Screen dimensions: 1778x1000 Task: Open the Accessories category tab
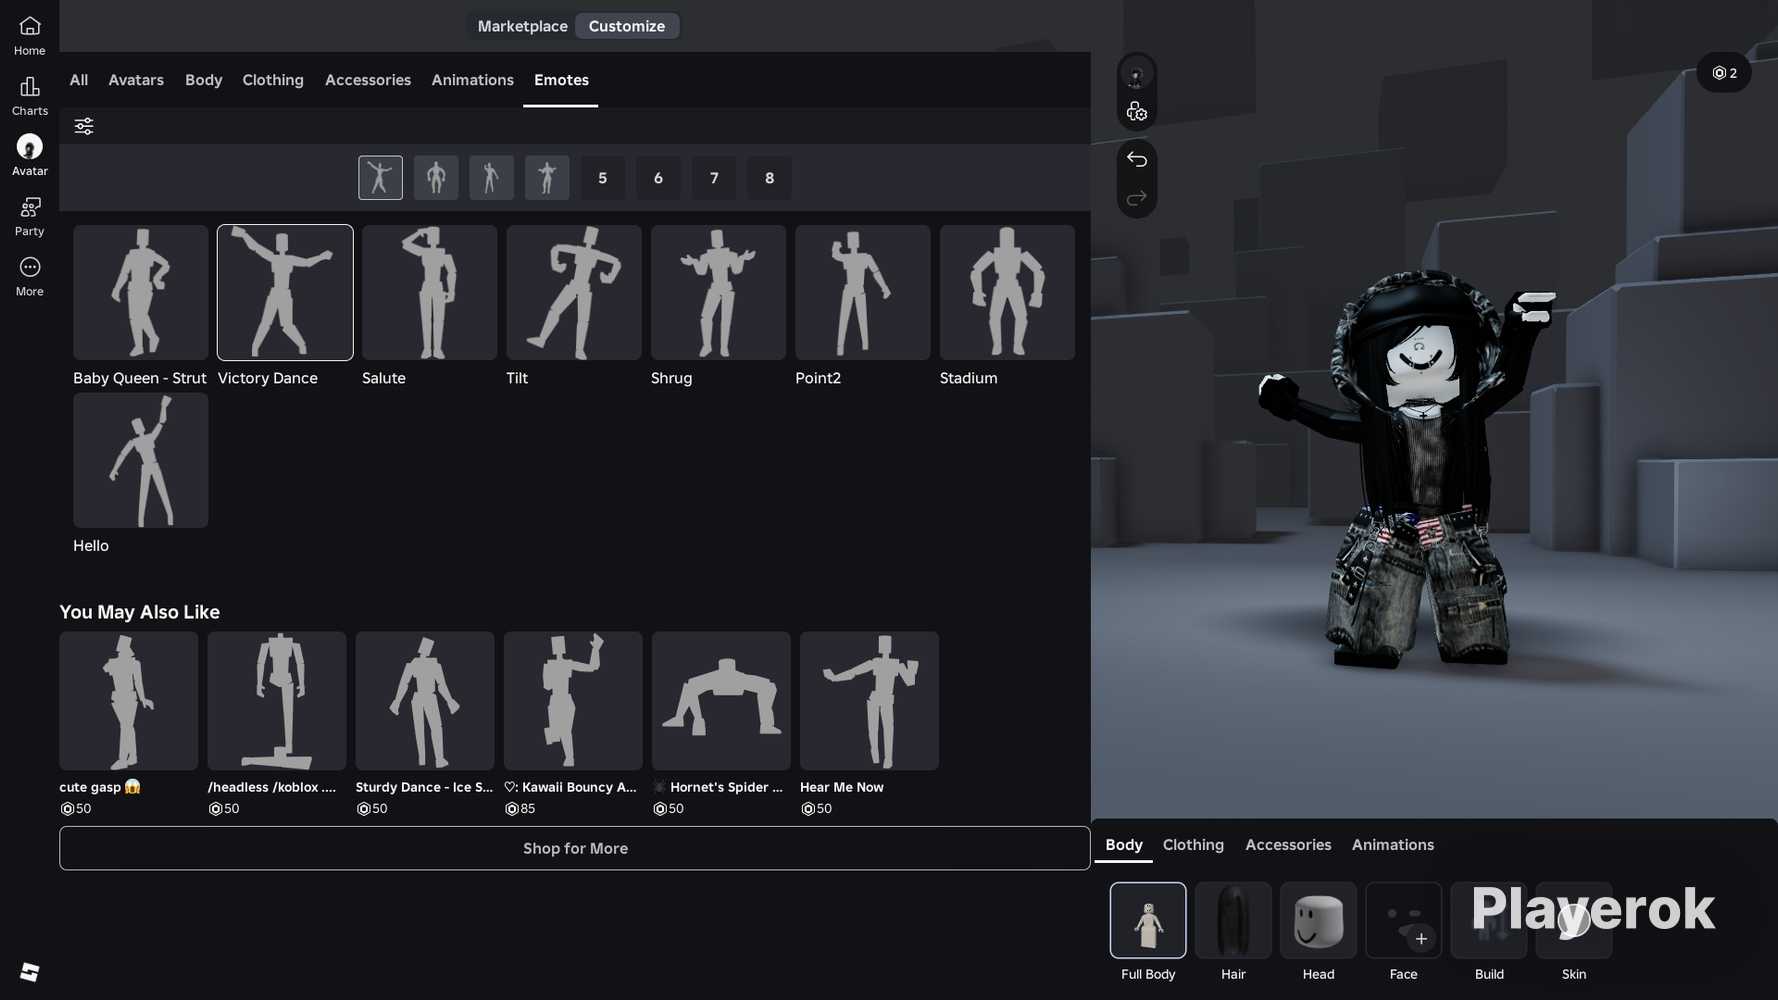click(368, 80)
